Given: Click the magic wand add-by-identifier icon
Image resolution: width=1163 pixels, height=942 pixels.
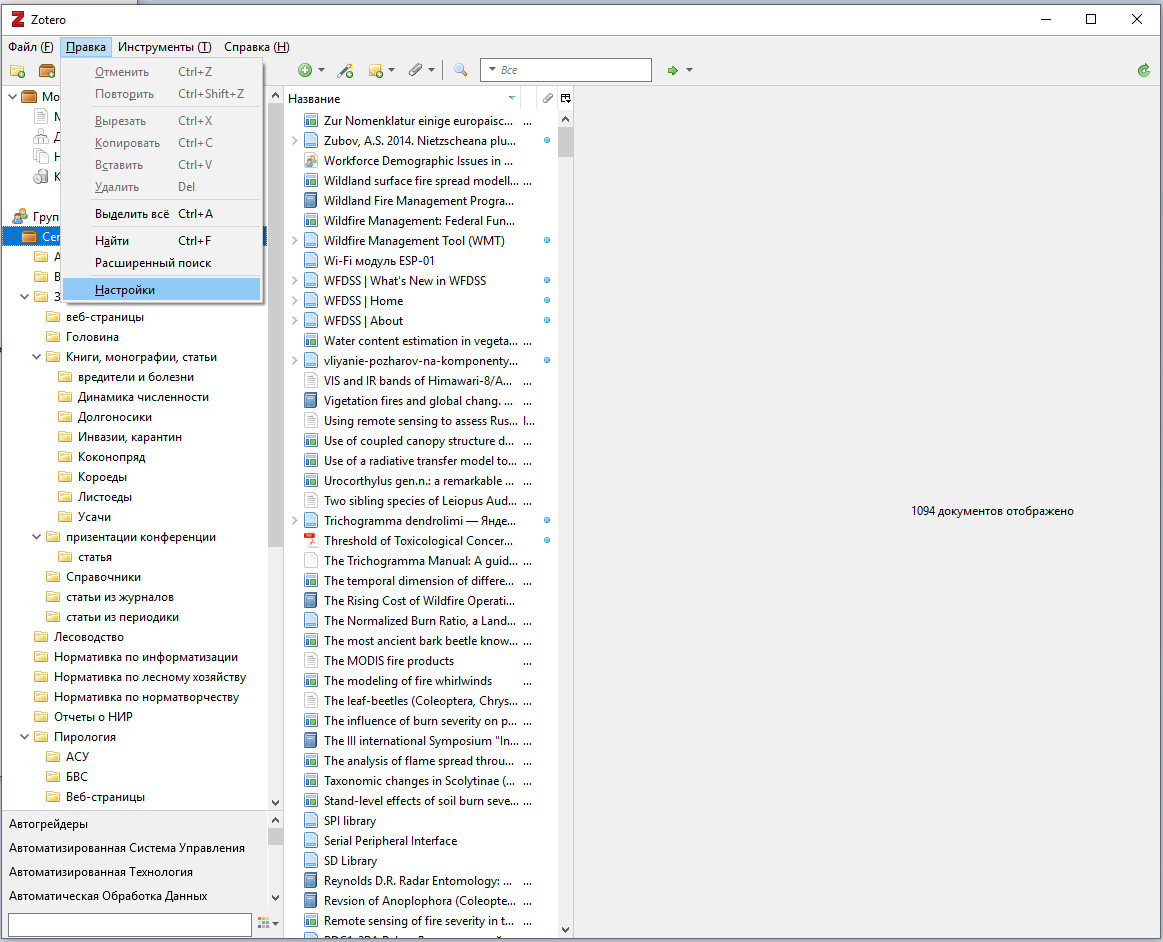Looking at the screenshot, I should coord(345,70).
